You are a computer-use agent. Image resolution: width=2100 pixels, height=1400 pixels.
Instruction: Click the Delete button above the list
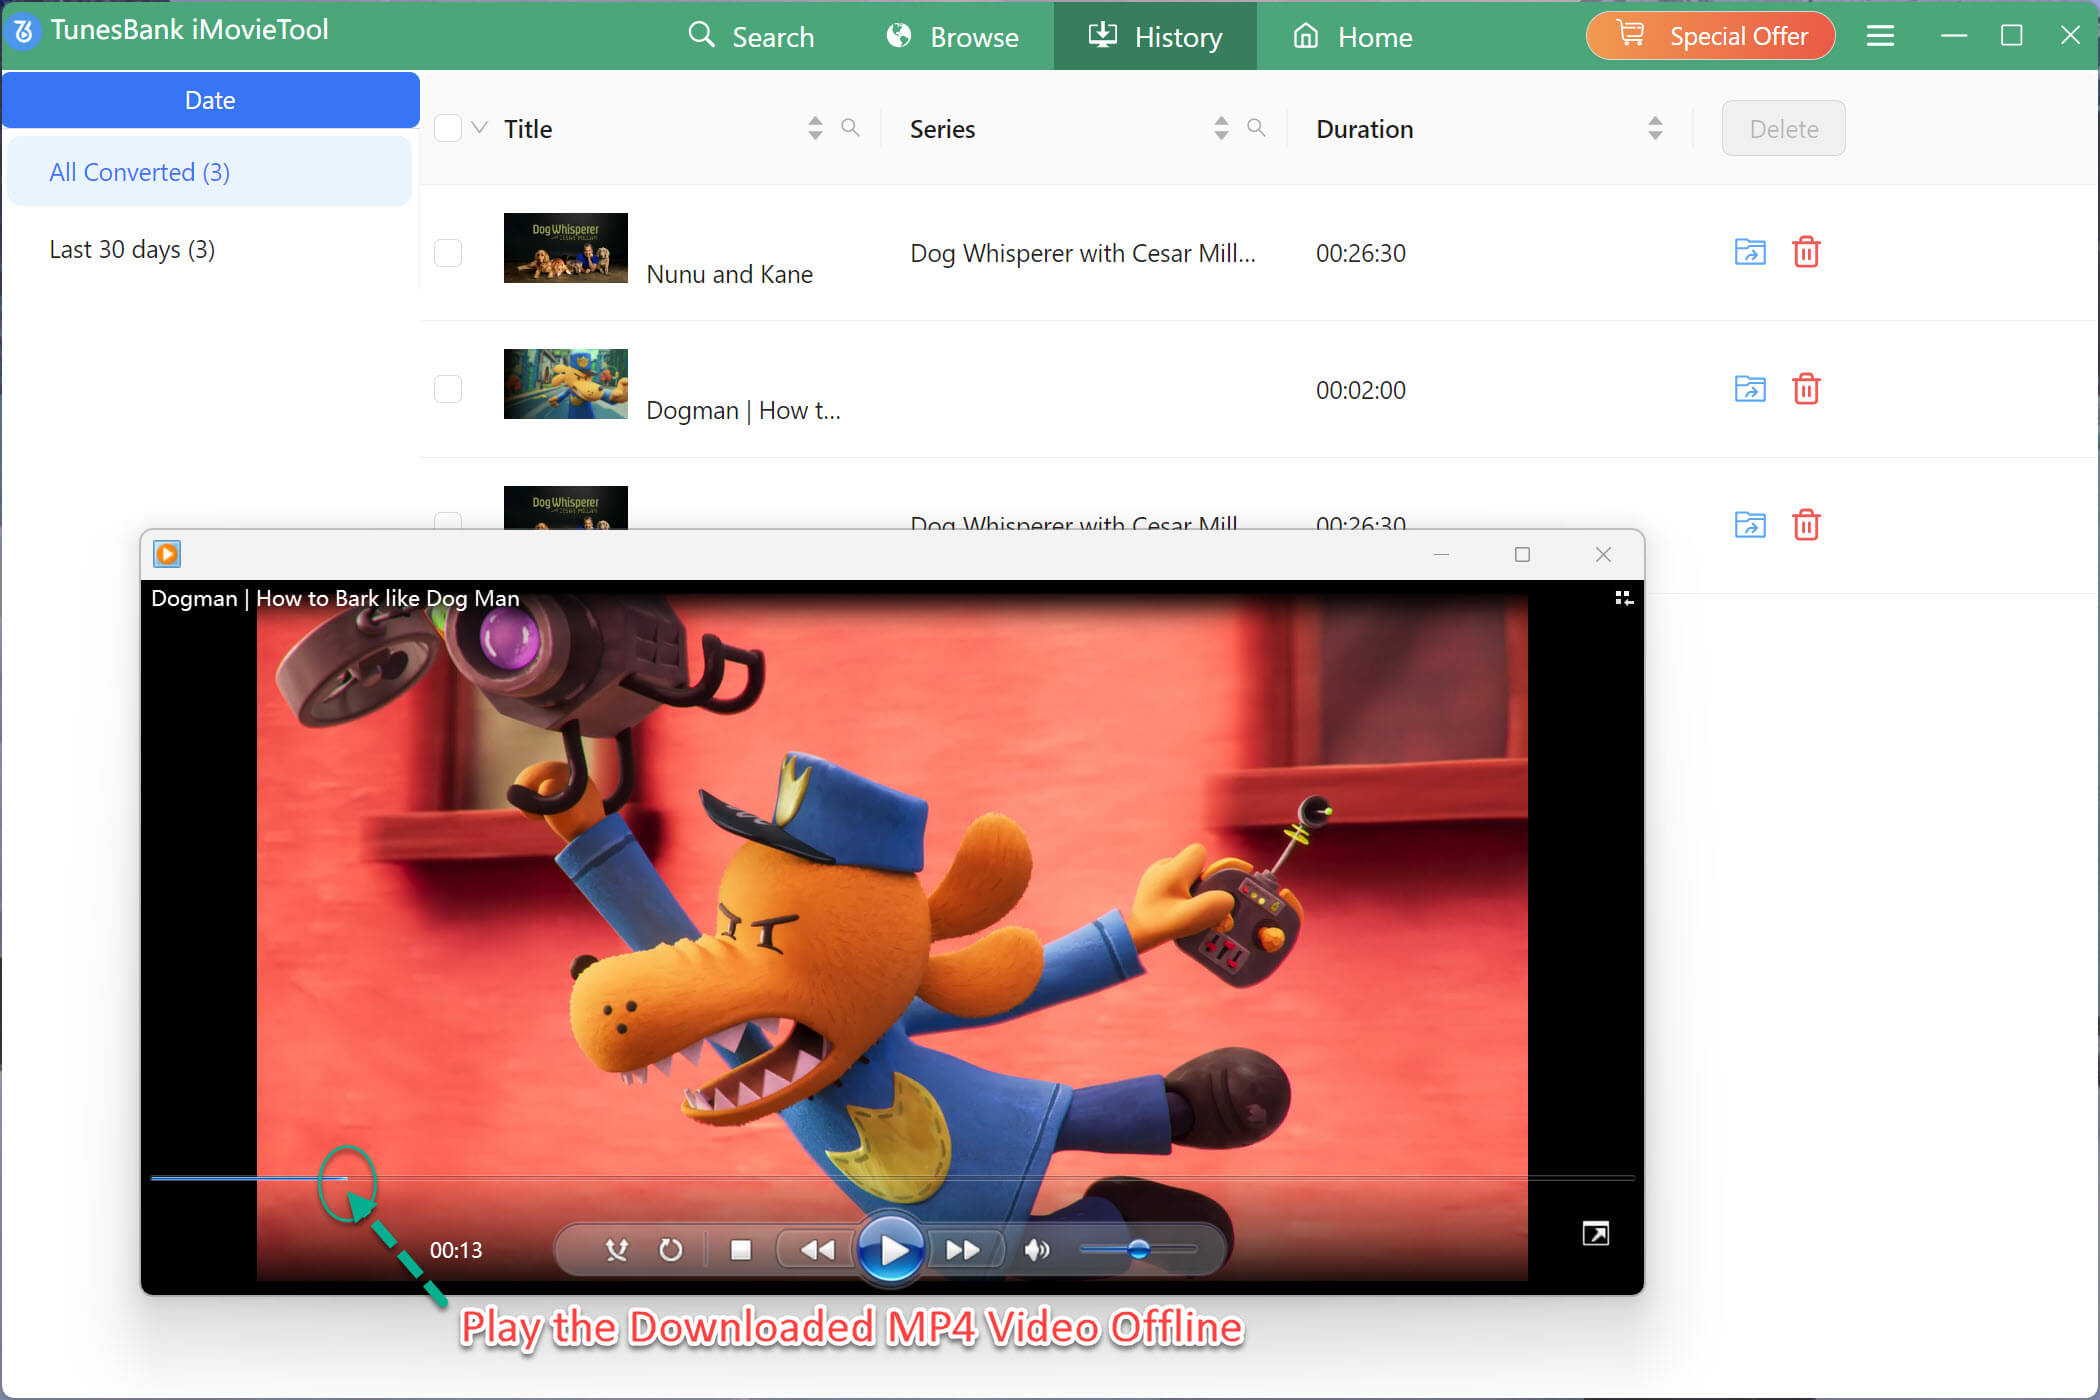[x=1783, y=128]
